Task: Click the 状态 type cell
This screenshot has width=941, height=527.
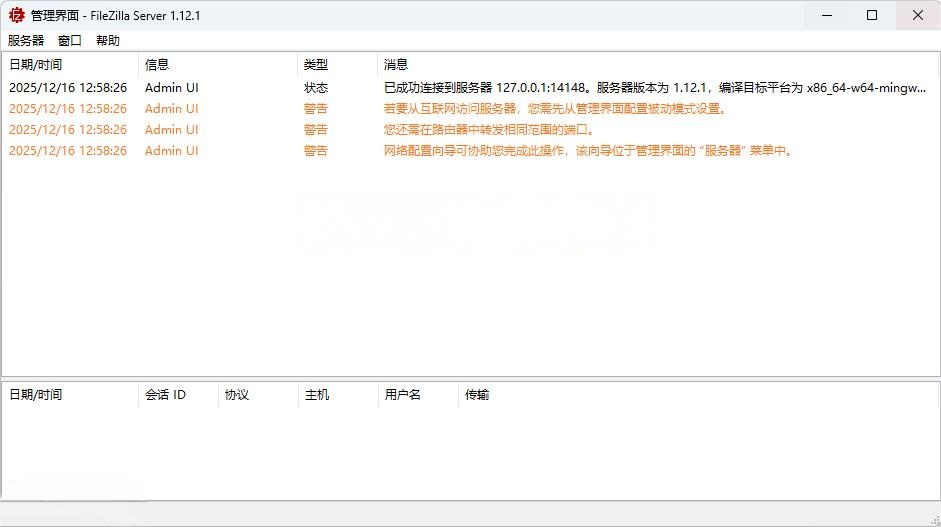Action: [316, 88]
